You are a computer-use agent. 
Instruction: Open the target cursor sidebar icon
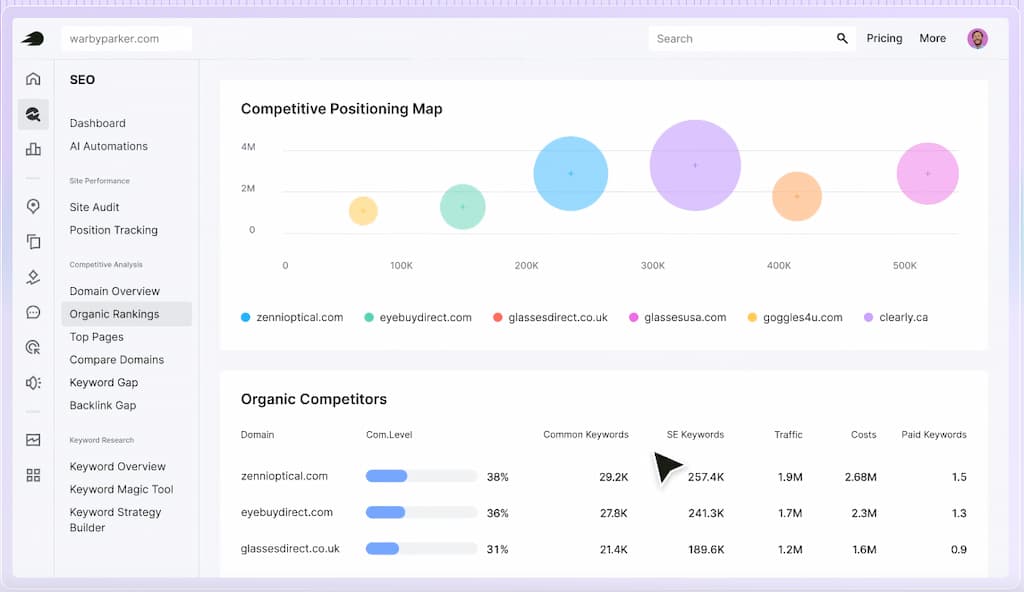pos(33,347)
